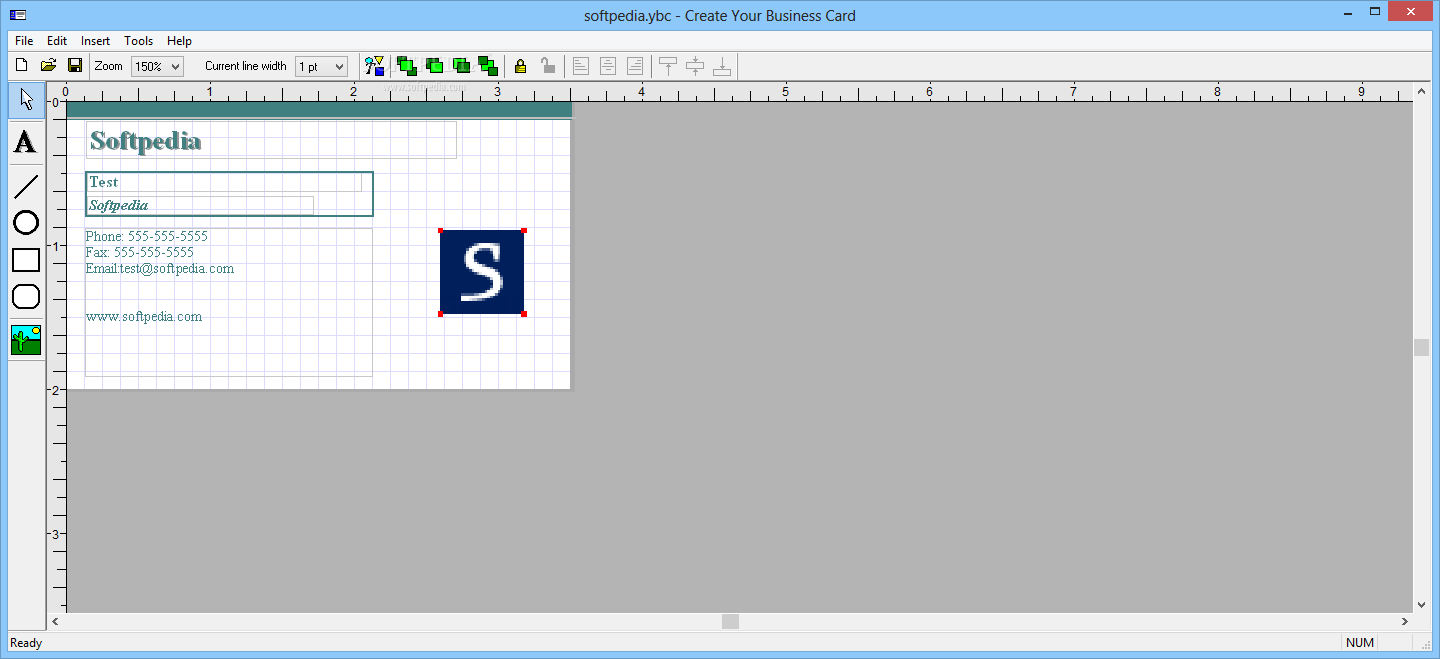Click the New document icon
This screenshot has width=1440, height=659.
[21, 66]
